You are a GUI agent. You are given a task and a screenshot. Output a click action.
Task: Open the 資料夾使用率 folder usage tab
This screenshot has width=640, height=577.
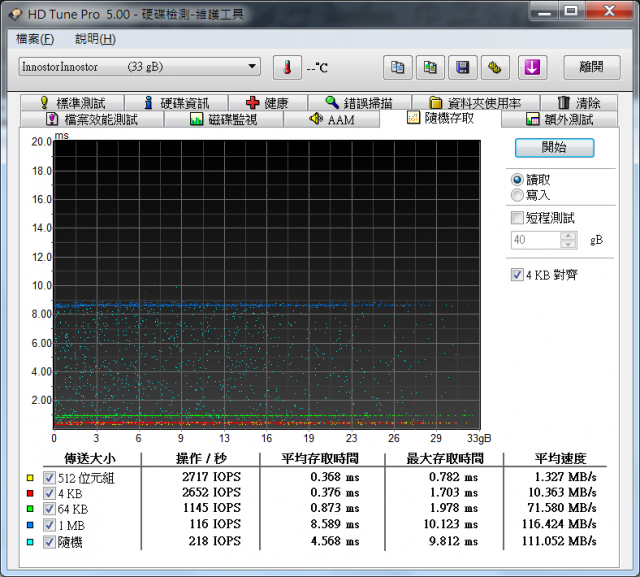click(x=476, y=103)
